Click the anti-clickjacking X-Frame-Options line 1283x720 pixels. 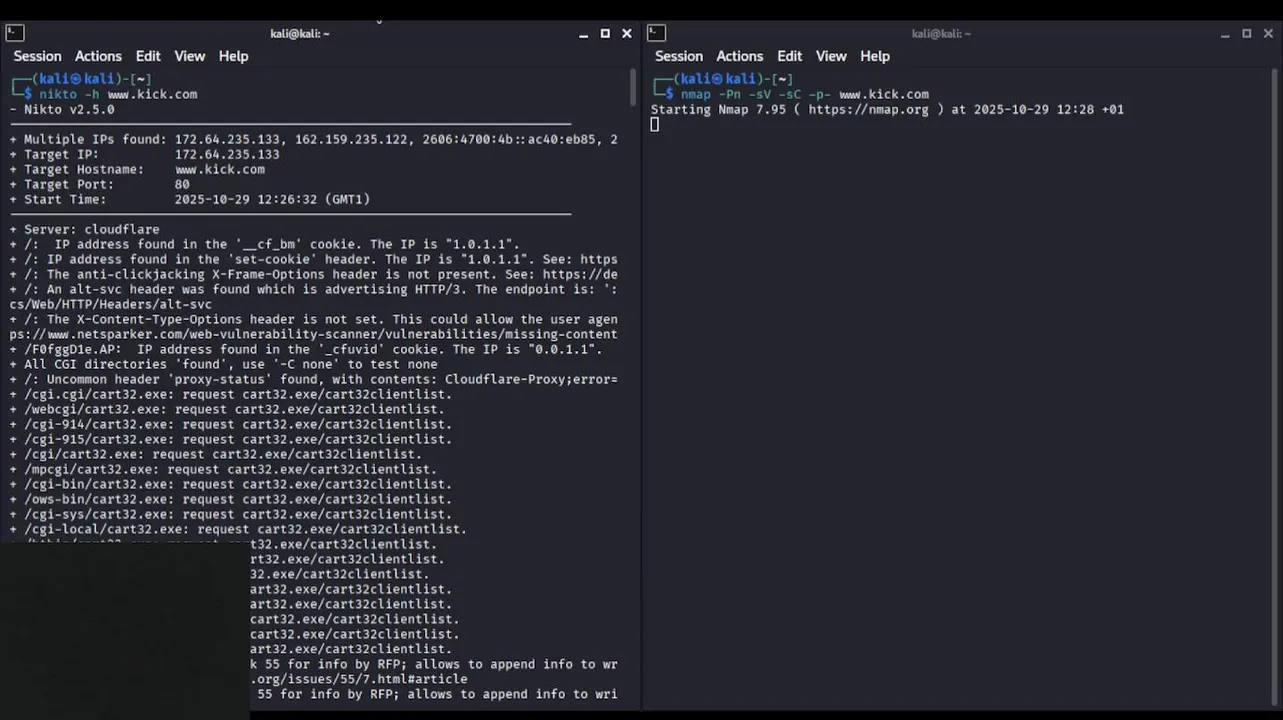[314, 274]
